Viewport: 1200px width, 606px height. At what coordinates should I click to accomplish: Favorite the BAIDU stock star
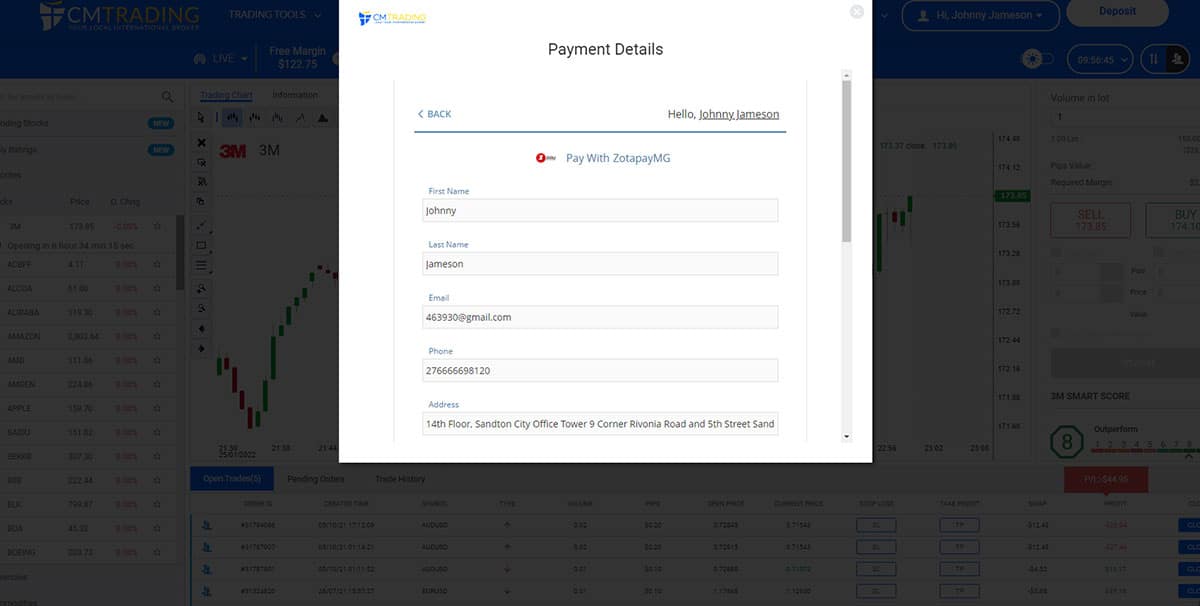coord(157,433)
